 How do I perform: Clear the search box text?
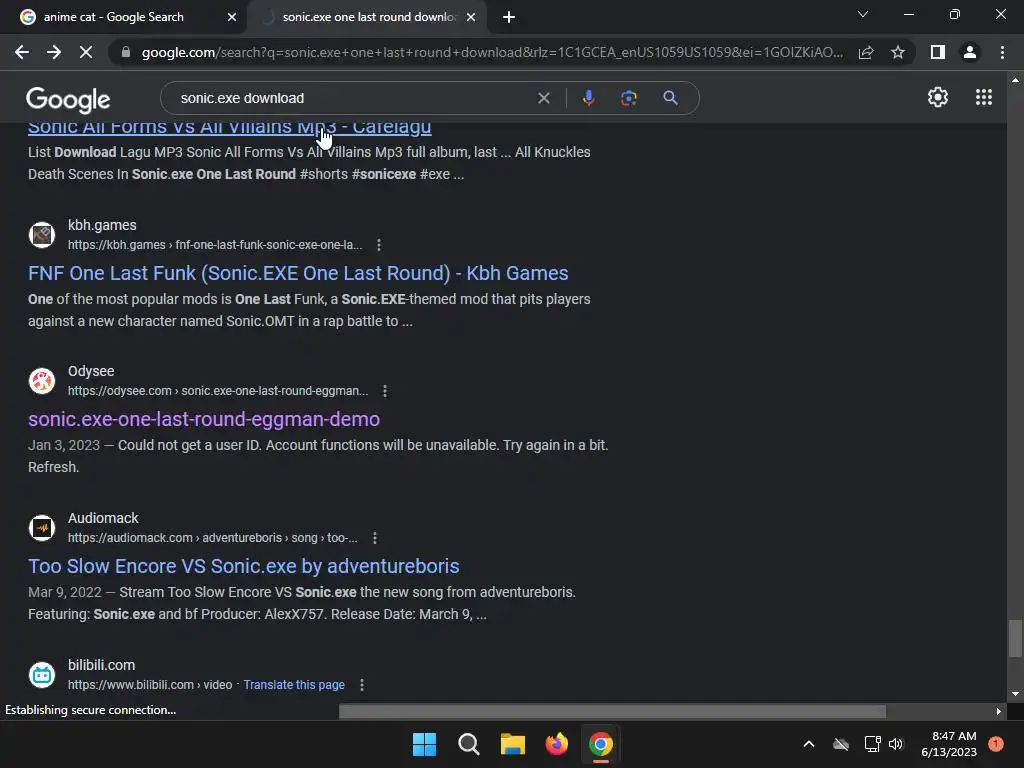[x=543, y=98]
